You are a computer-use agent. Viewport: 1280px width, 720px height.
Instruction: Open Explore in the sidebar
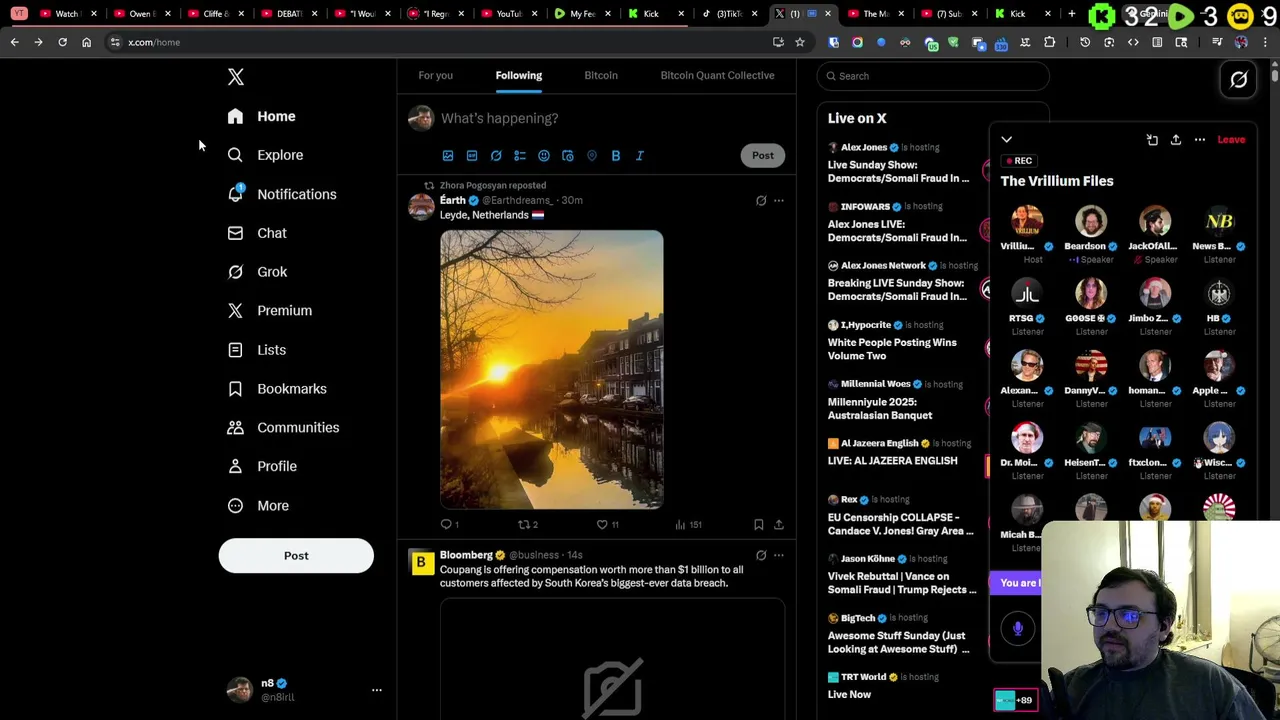265,155
